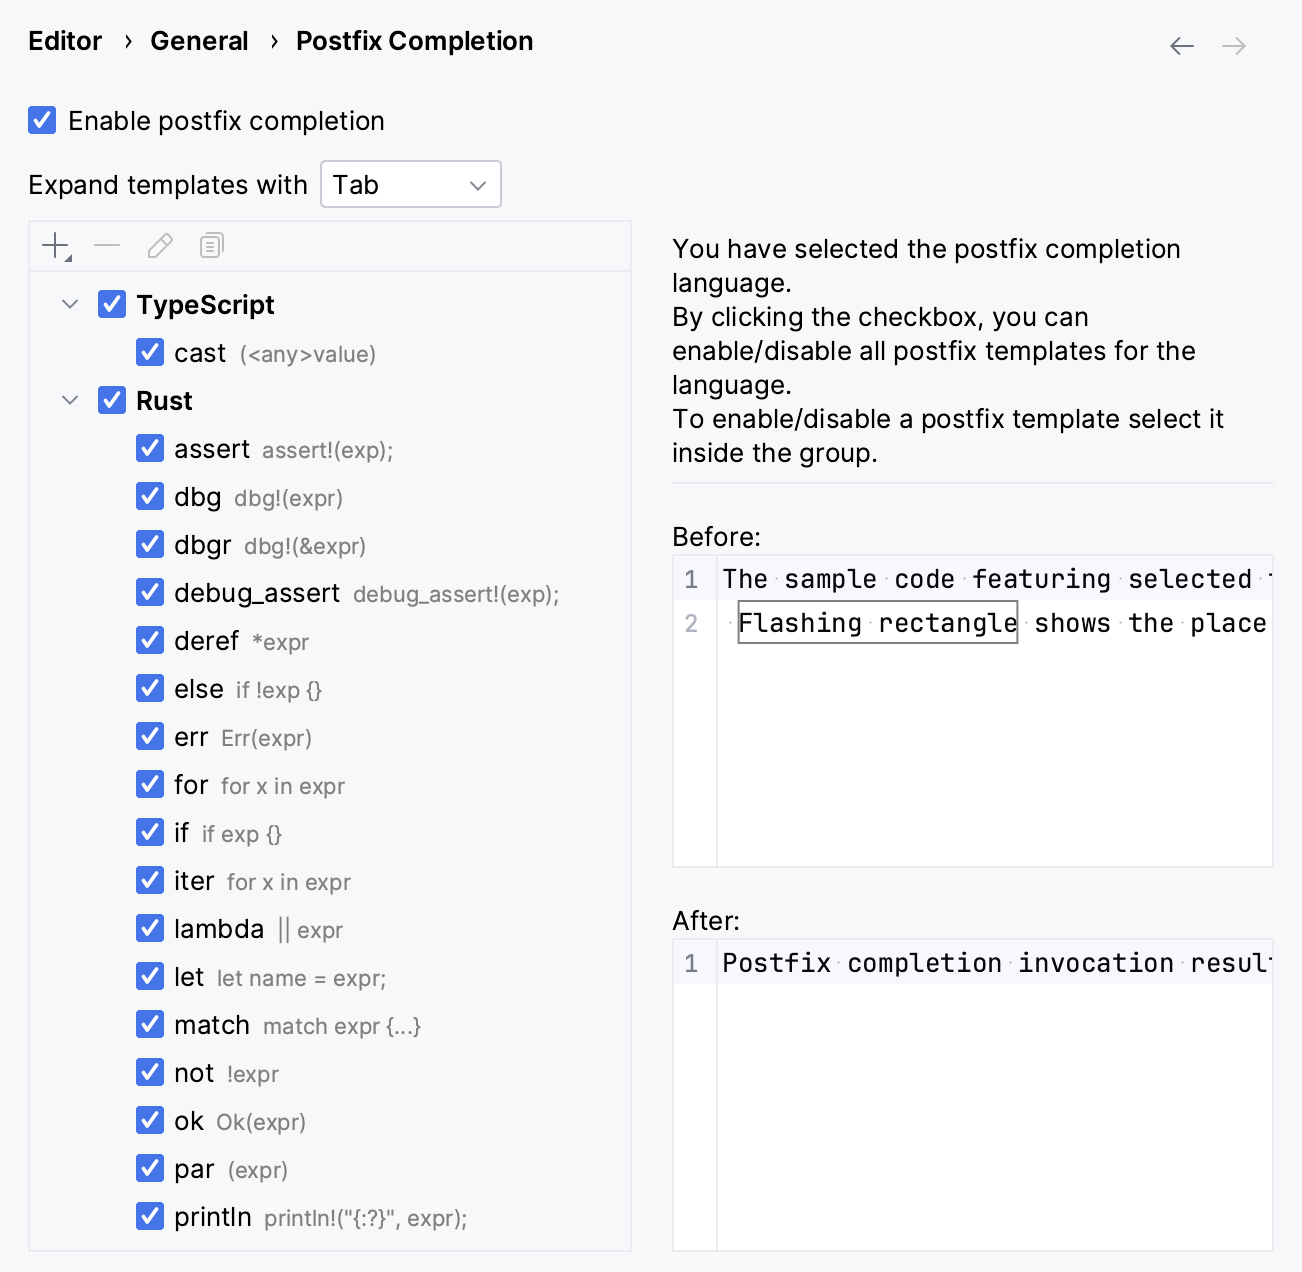Disable the Enable postfix completion checkbox
Screen dimensions: 1302x1272
tap(41, 120)
